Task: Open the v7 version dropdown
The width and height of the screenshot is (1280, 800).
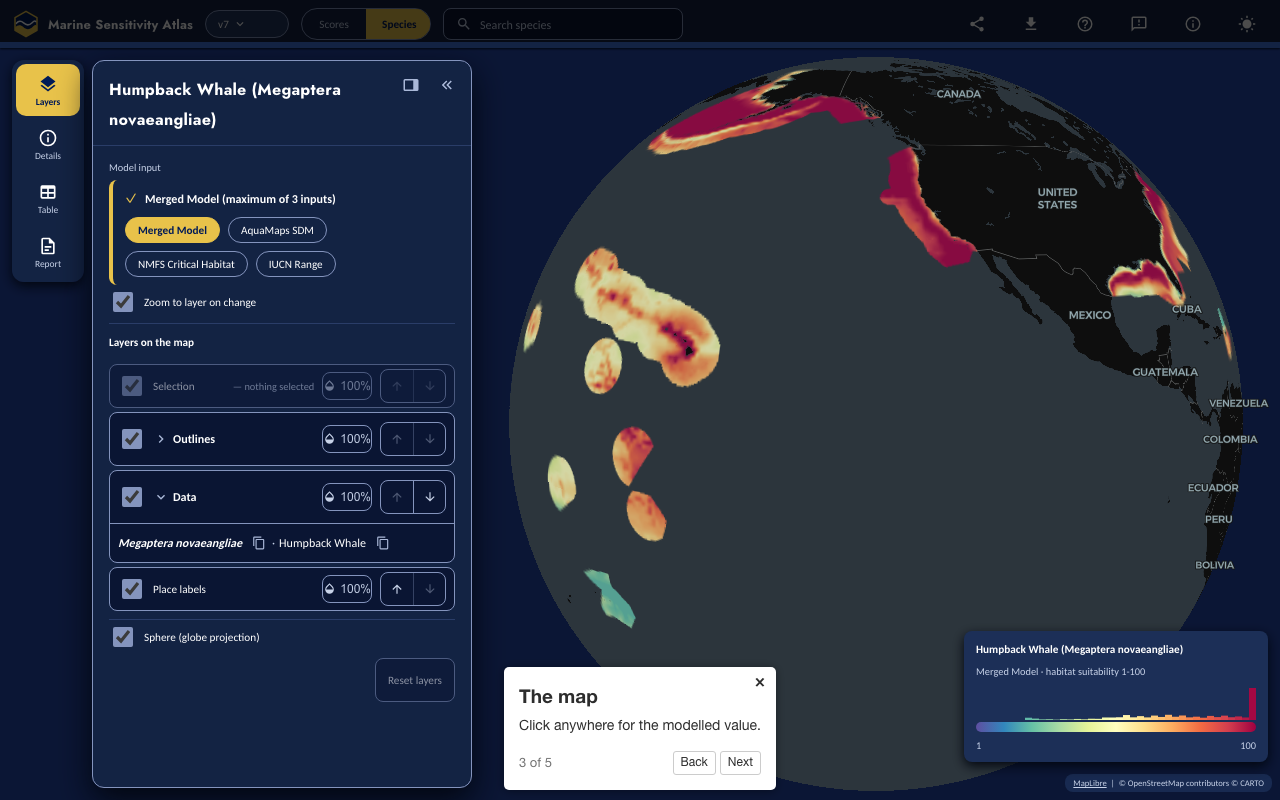Action: (x=247, y=24)
